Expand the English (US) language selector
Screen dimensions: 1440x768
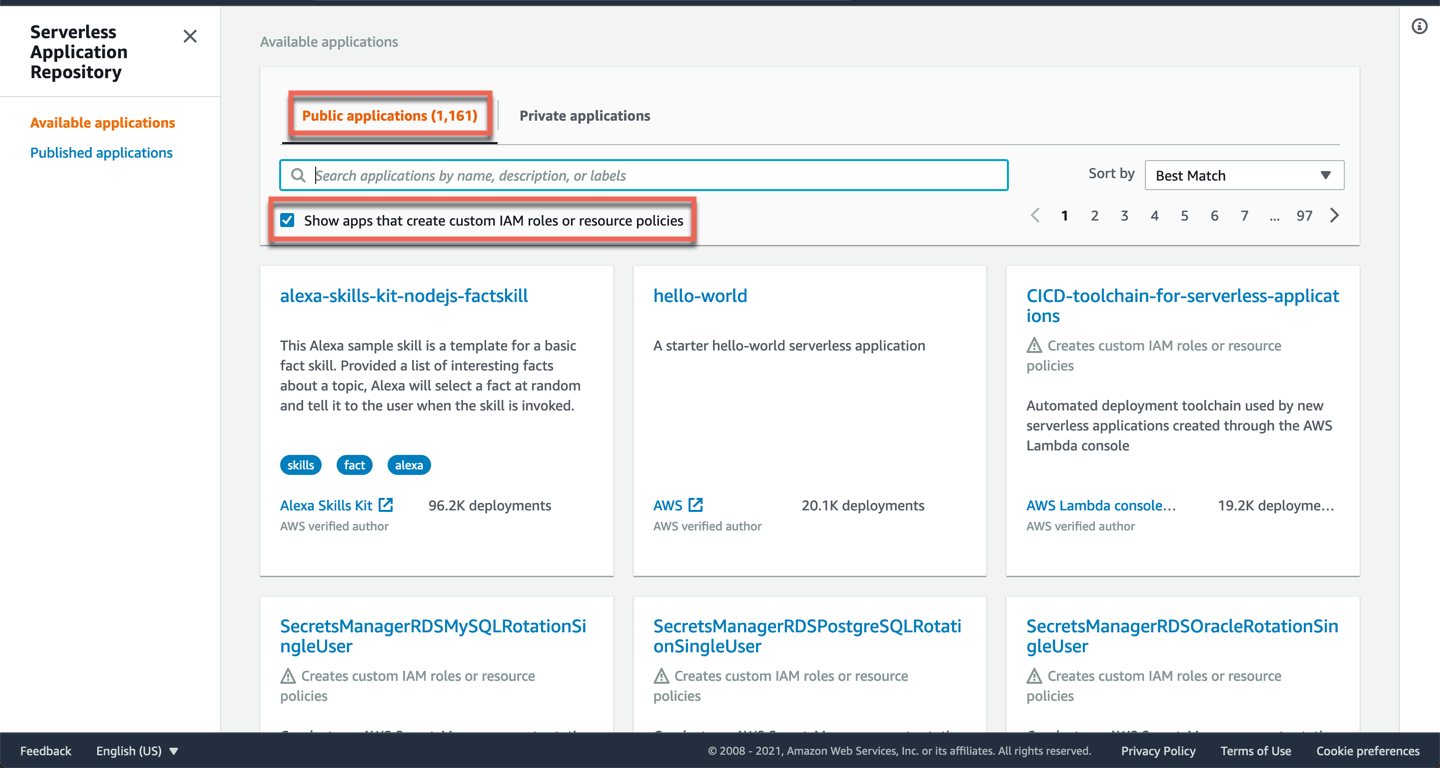137,751
